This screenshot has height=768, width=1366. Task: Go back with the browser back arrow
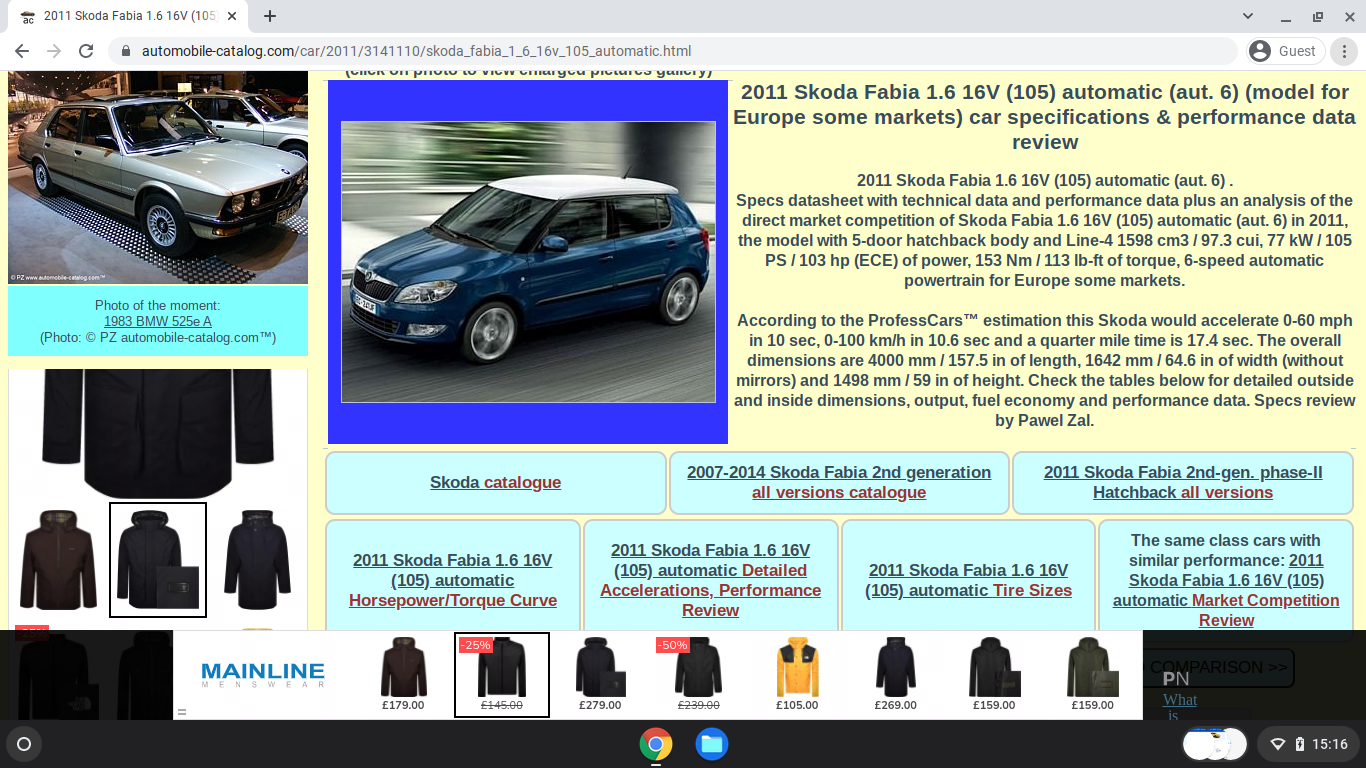tap(22, 51)
